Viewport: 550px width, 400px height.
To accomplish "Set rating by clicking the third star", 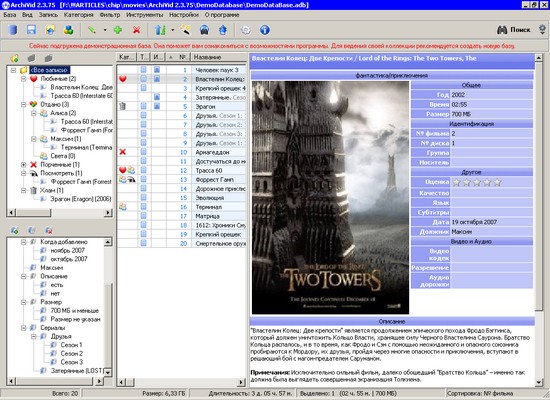I will point(477,182).
